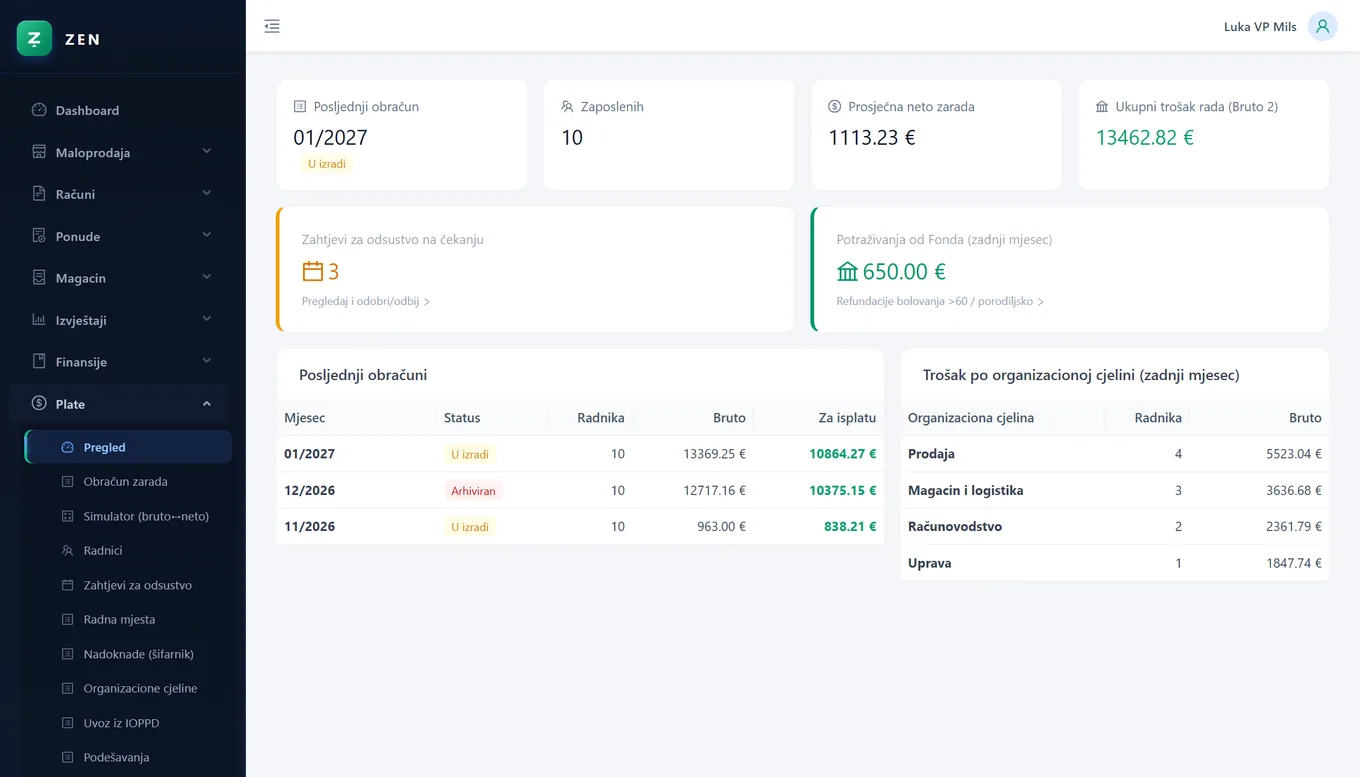Screen dimensions: 1360x777
Task: Click the 11/2026 month cell
Action: tap(309, 527)
